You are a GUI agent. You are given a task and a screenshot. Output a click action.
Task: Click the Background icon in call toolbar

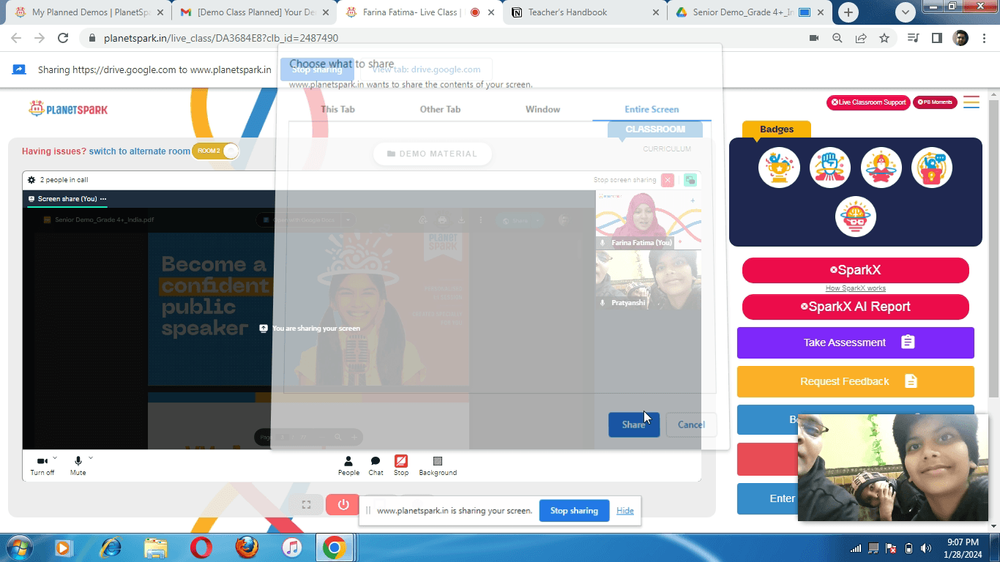438,466
